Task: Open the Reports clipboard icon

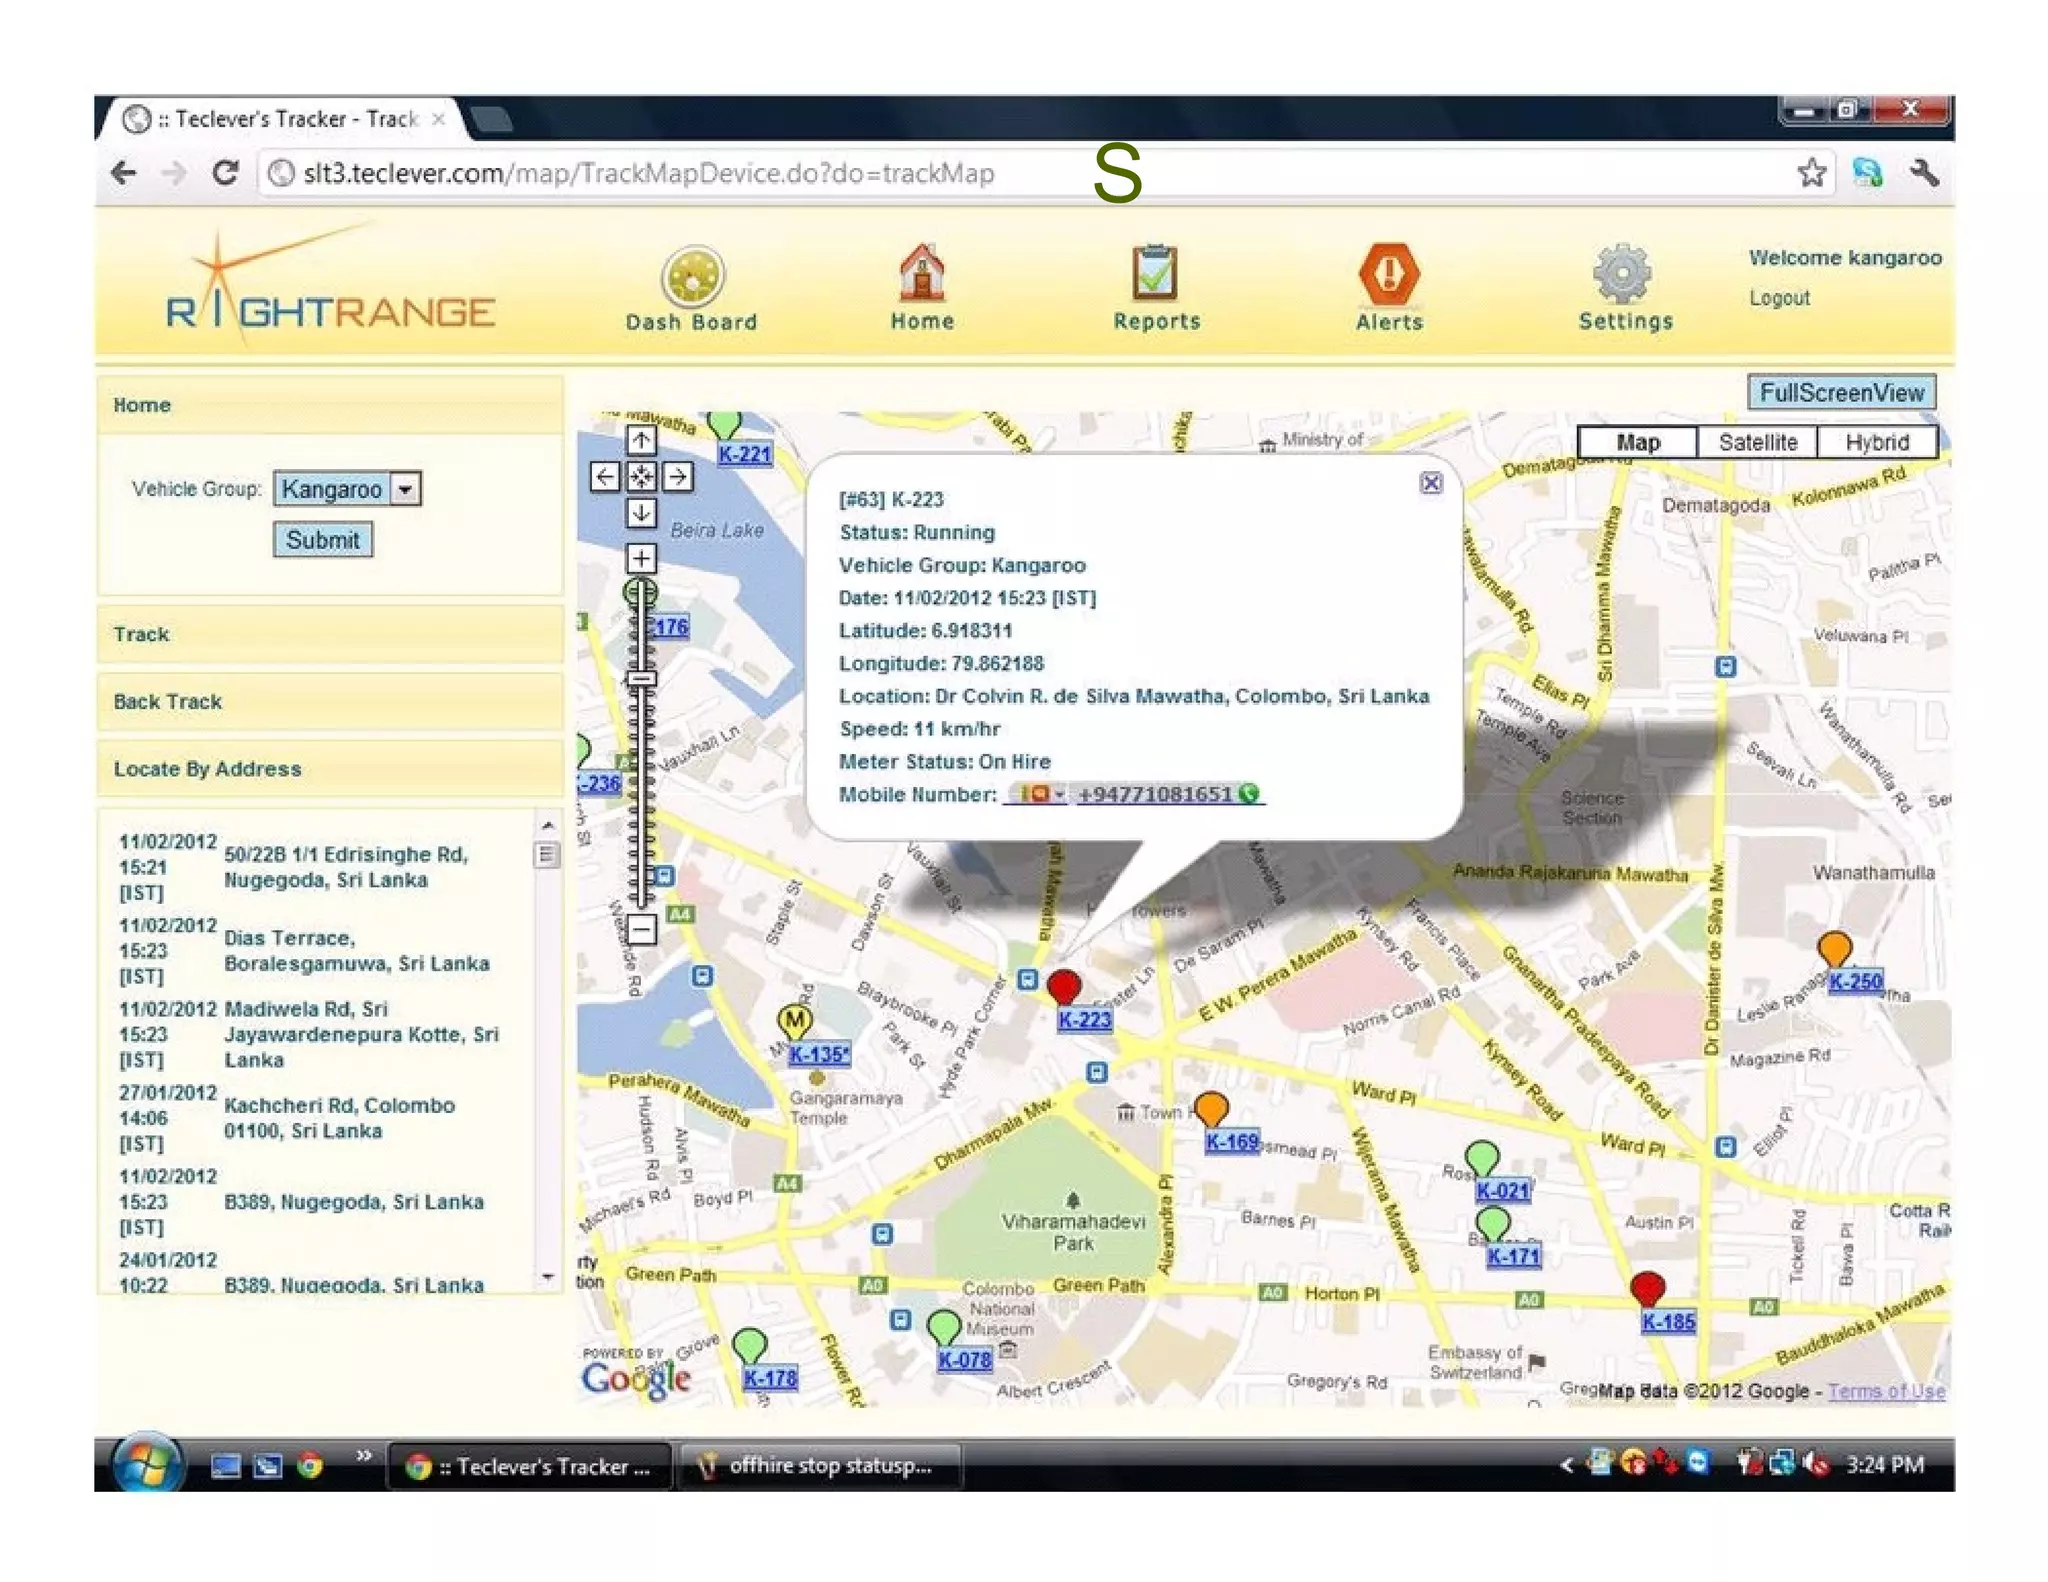Action: coord(1155,274)
